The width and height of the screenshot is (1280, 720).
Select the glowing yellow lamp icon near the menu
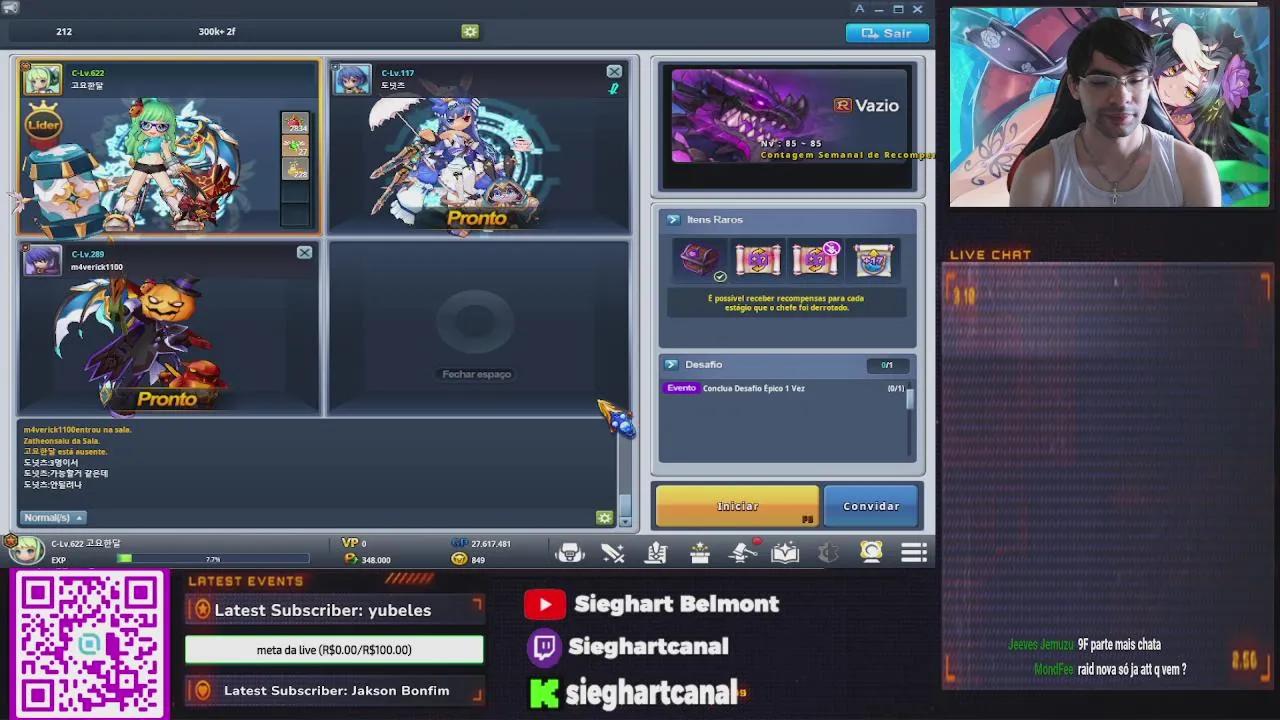click(870, 552)
